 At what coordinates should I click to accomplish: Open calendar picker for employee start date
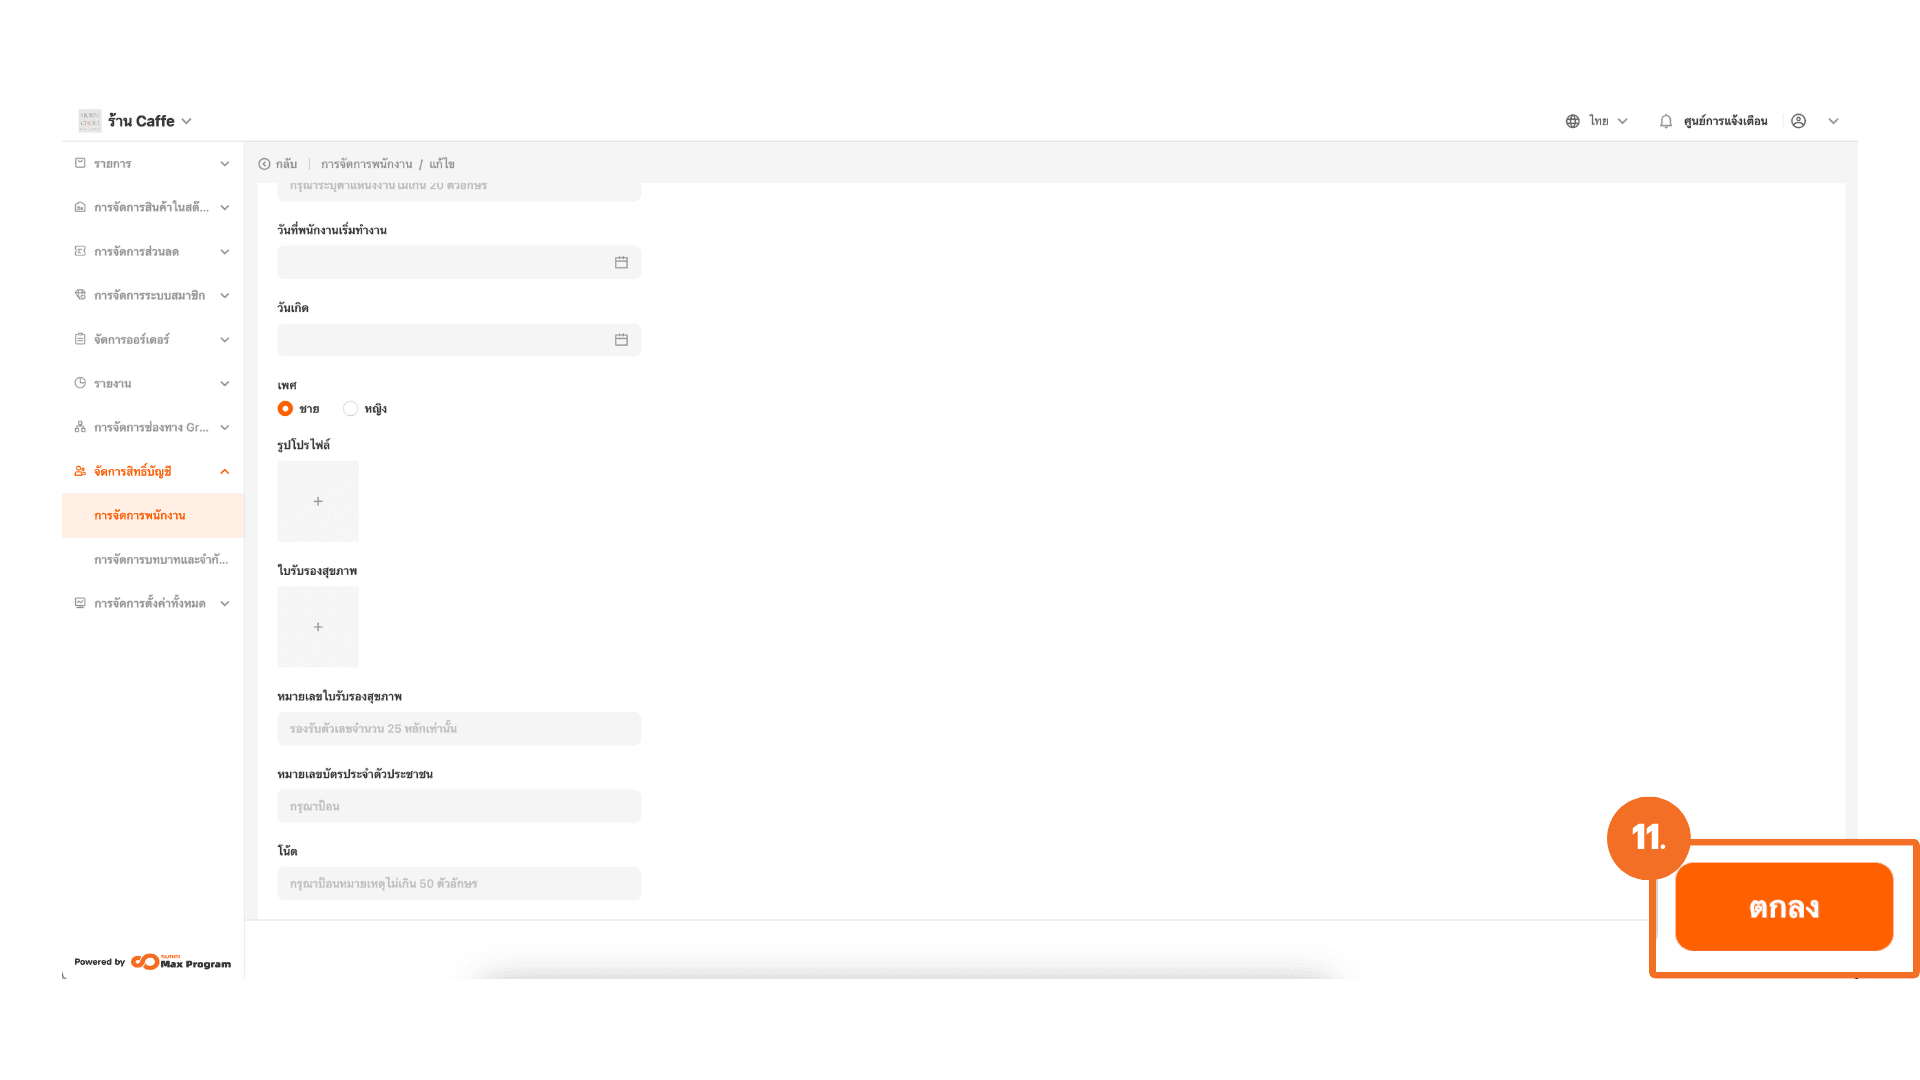(621, 262)
